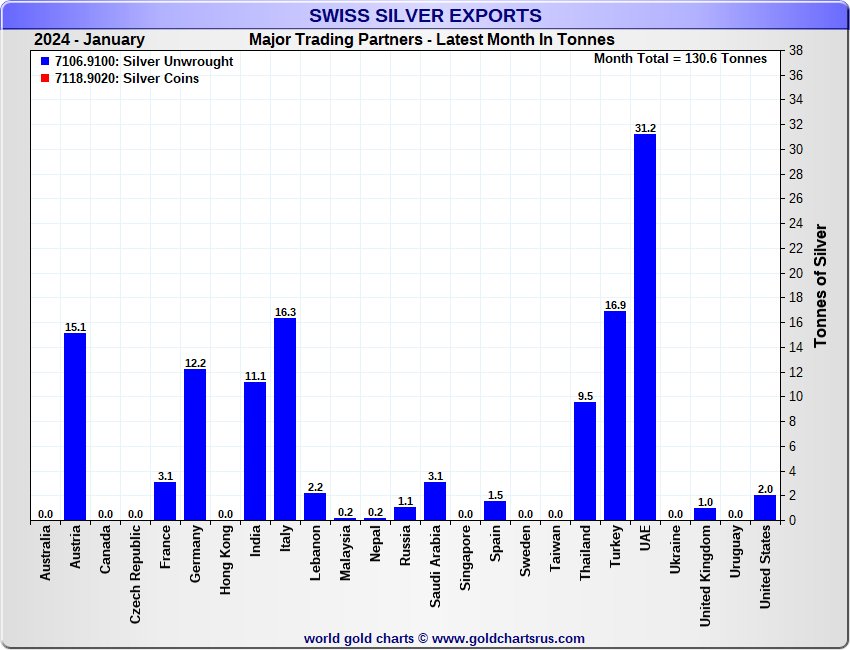The image size is (850, 650).
Task: Click the Austria bar at 15.1
Action: point(75,427)
